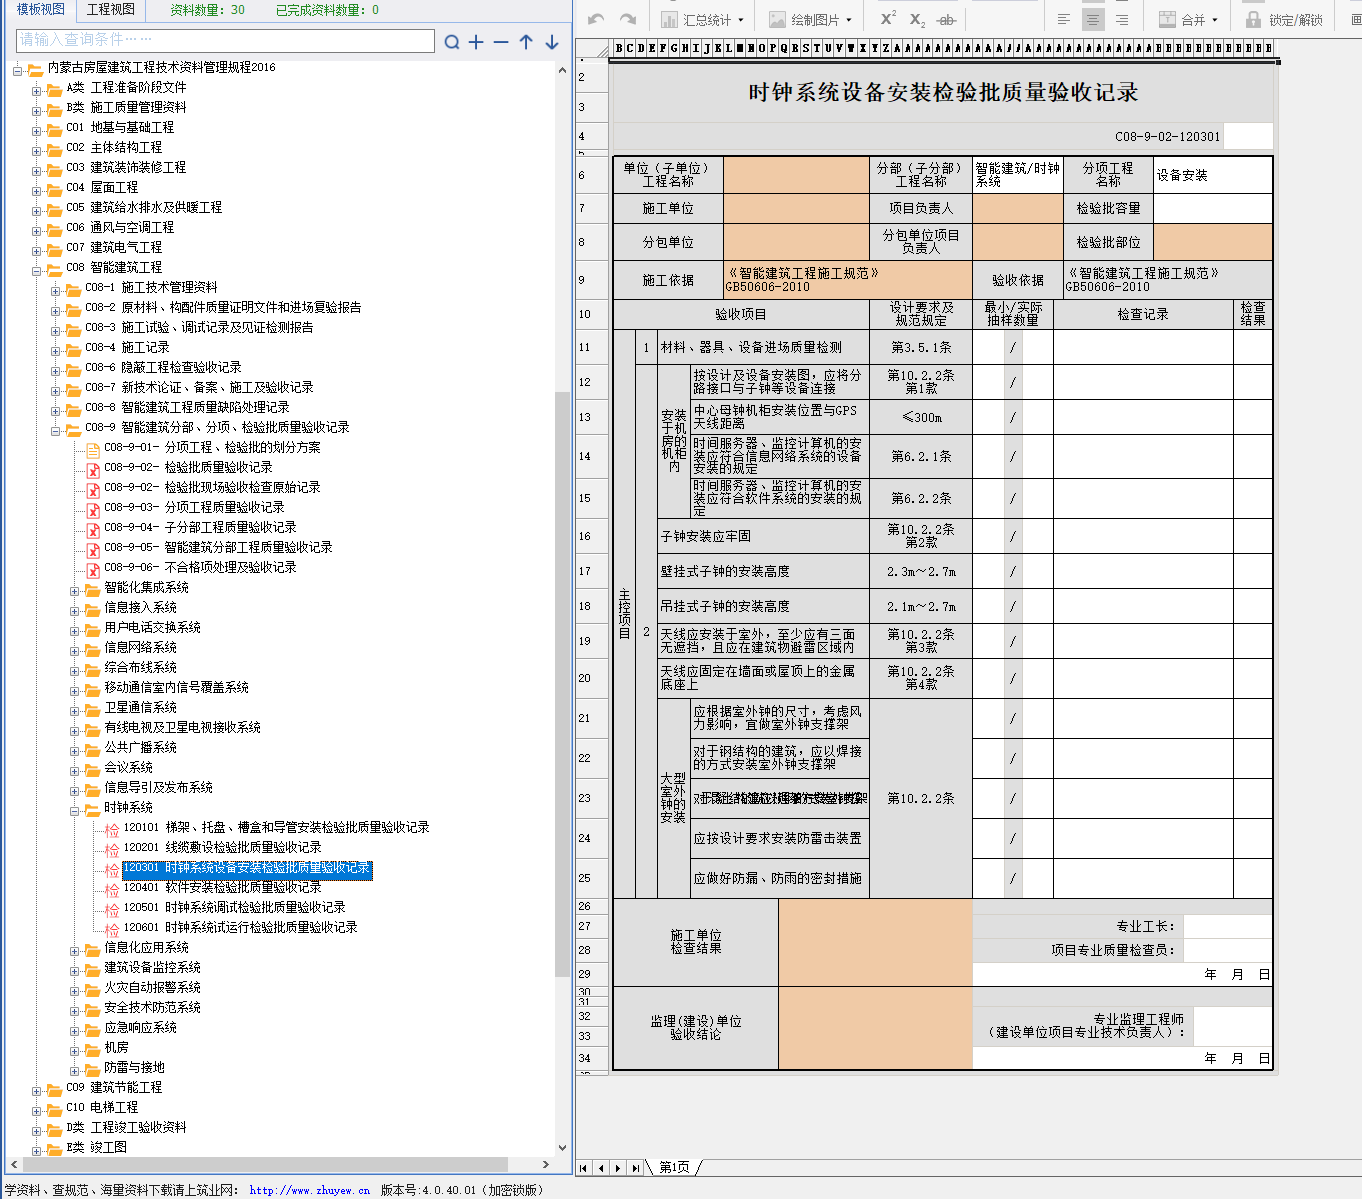Click the 单位工程名称 input cell

pyautogui.click(x=796, y=175)
